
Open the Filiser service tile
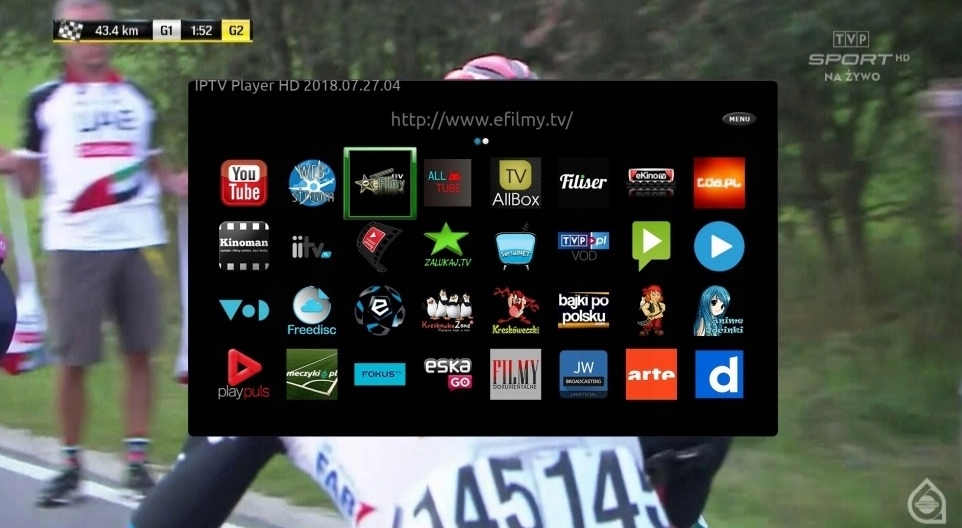(583, 182)
